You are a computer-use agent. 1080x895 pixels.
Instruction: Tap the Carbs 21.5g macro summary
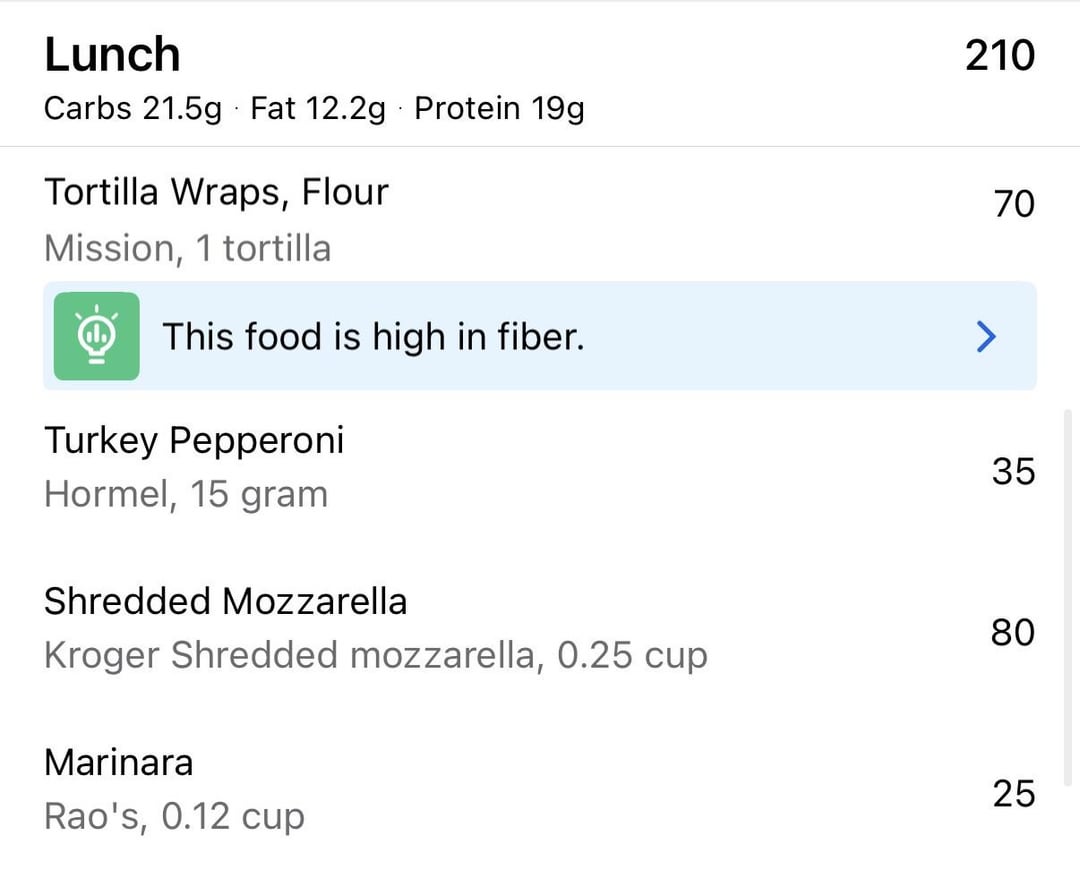click(x=133, y=109)
